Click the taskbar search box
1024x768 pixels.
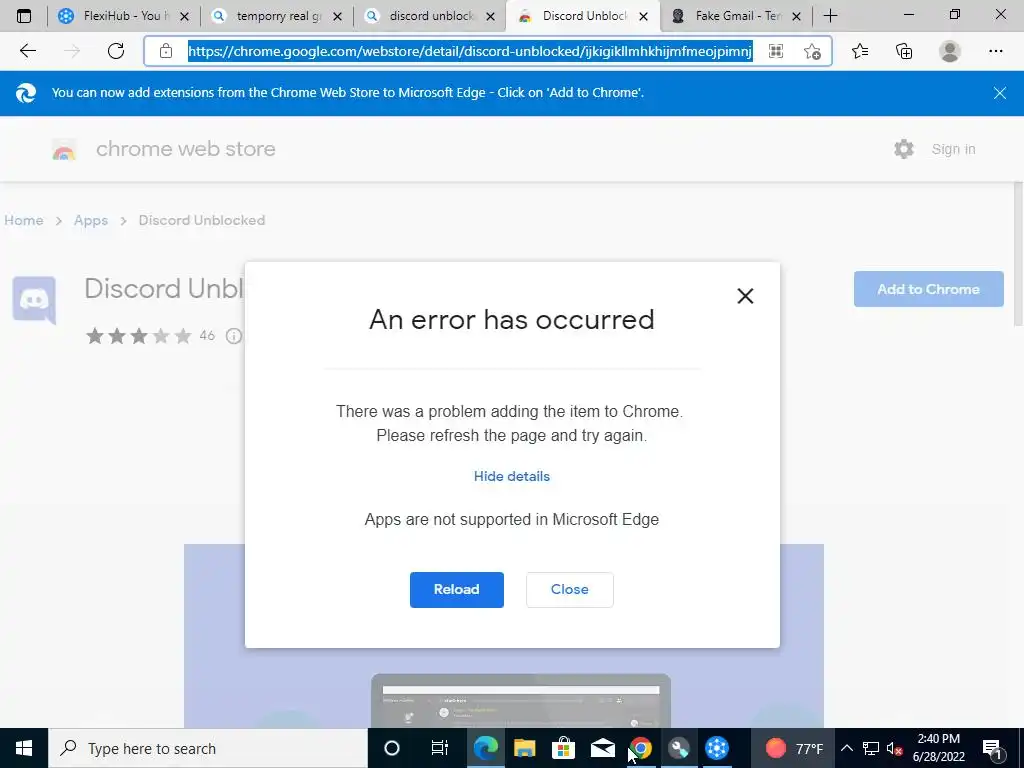(208, 748)
